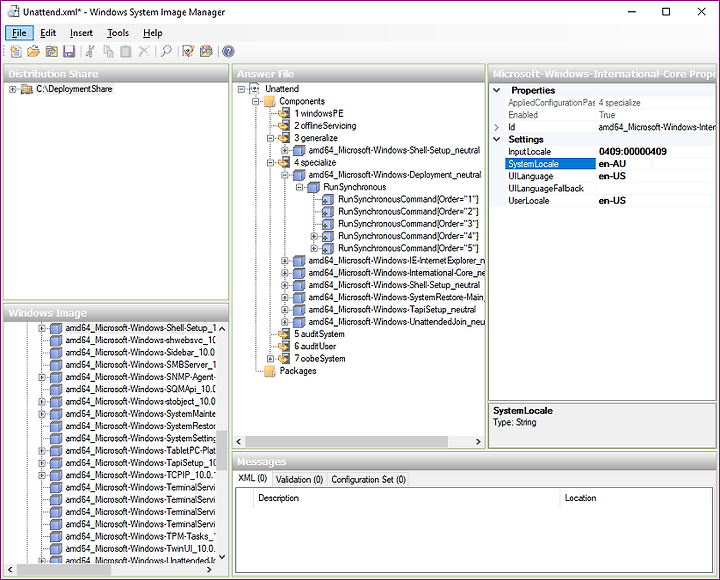The image size is (720, 580).
Task: Switch to the Validation (0) tab
Action: coord(299,479)
